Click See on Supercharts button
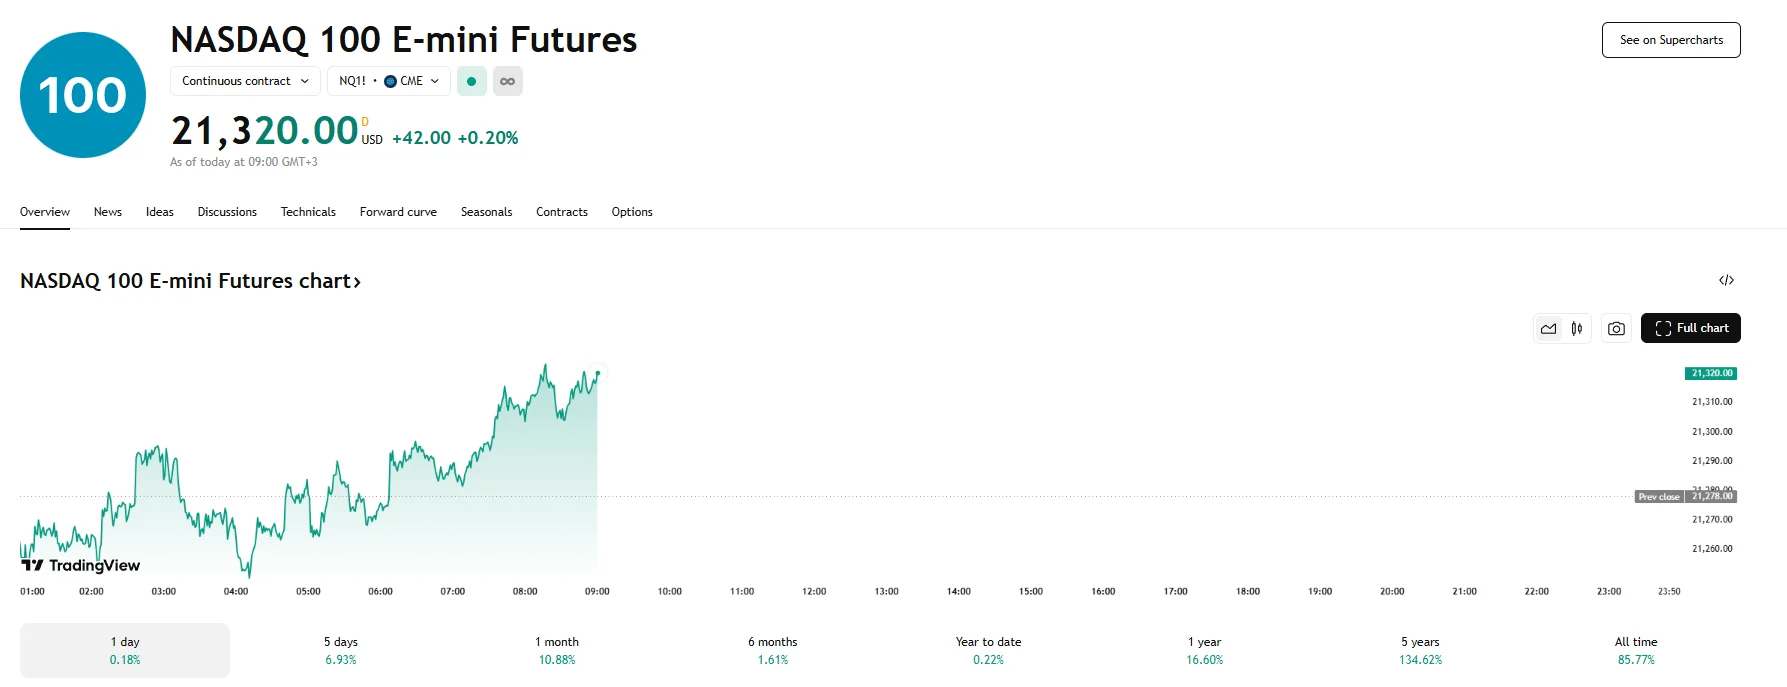Image resolution: width=1787 pixels, height=687 pixels. [x=1671, y=40]
